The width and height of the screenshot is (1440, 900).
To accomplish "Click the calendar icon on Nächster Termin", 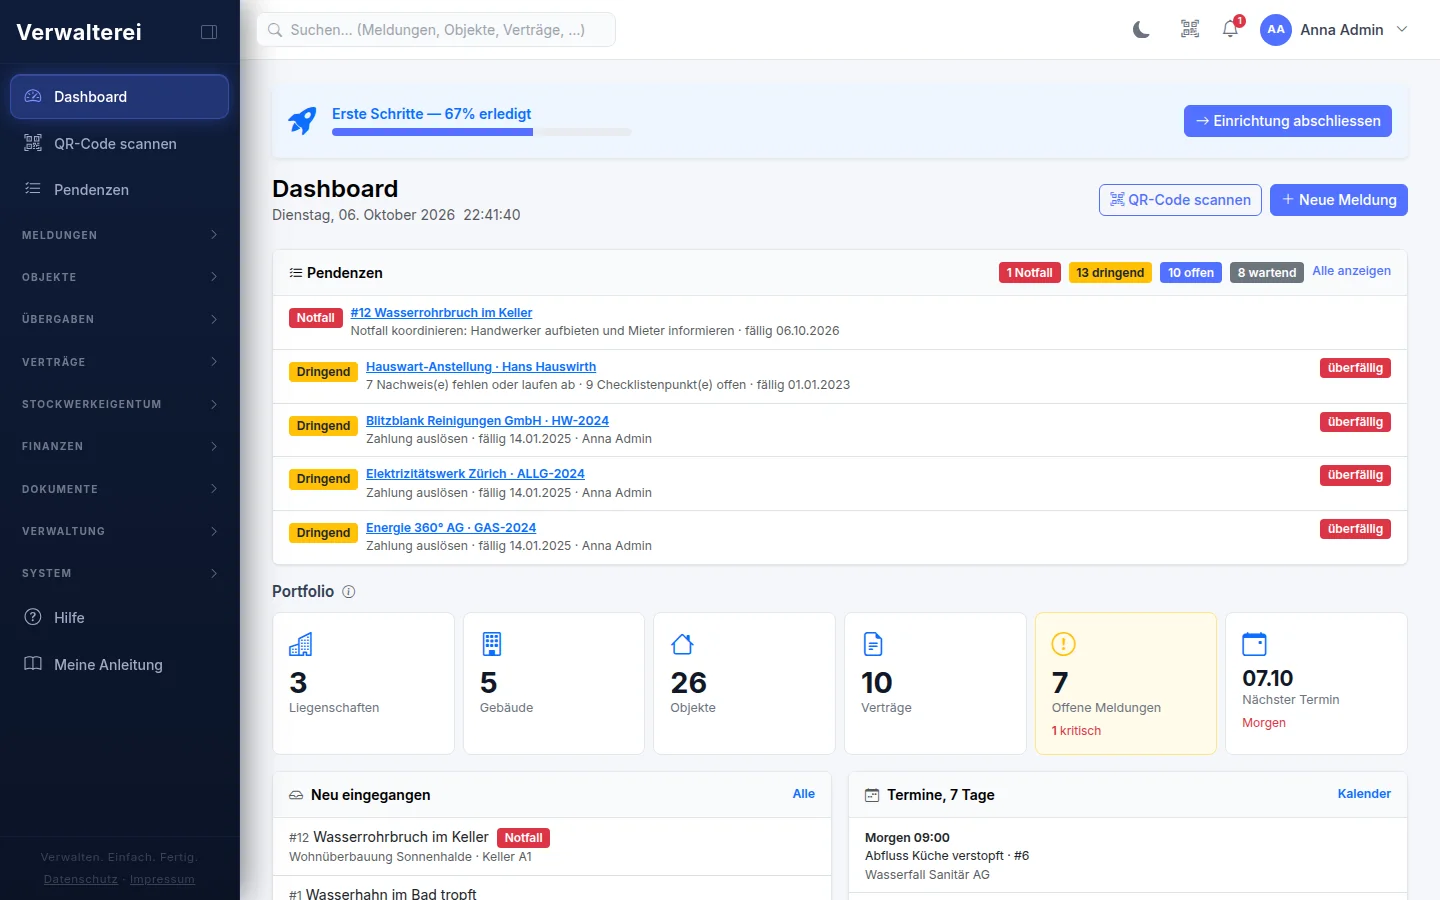I will 1254,643.
